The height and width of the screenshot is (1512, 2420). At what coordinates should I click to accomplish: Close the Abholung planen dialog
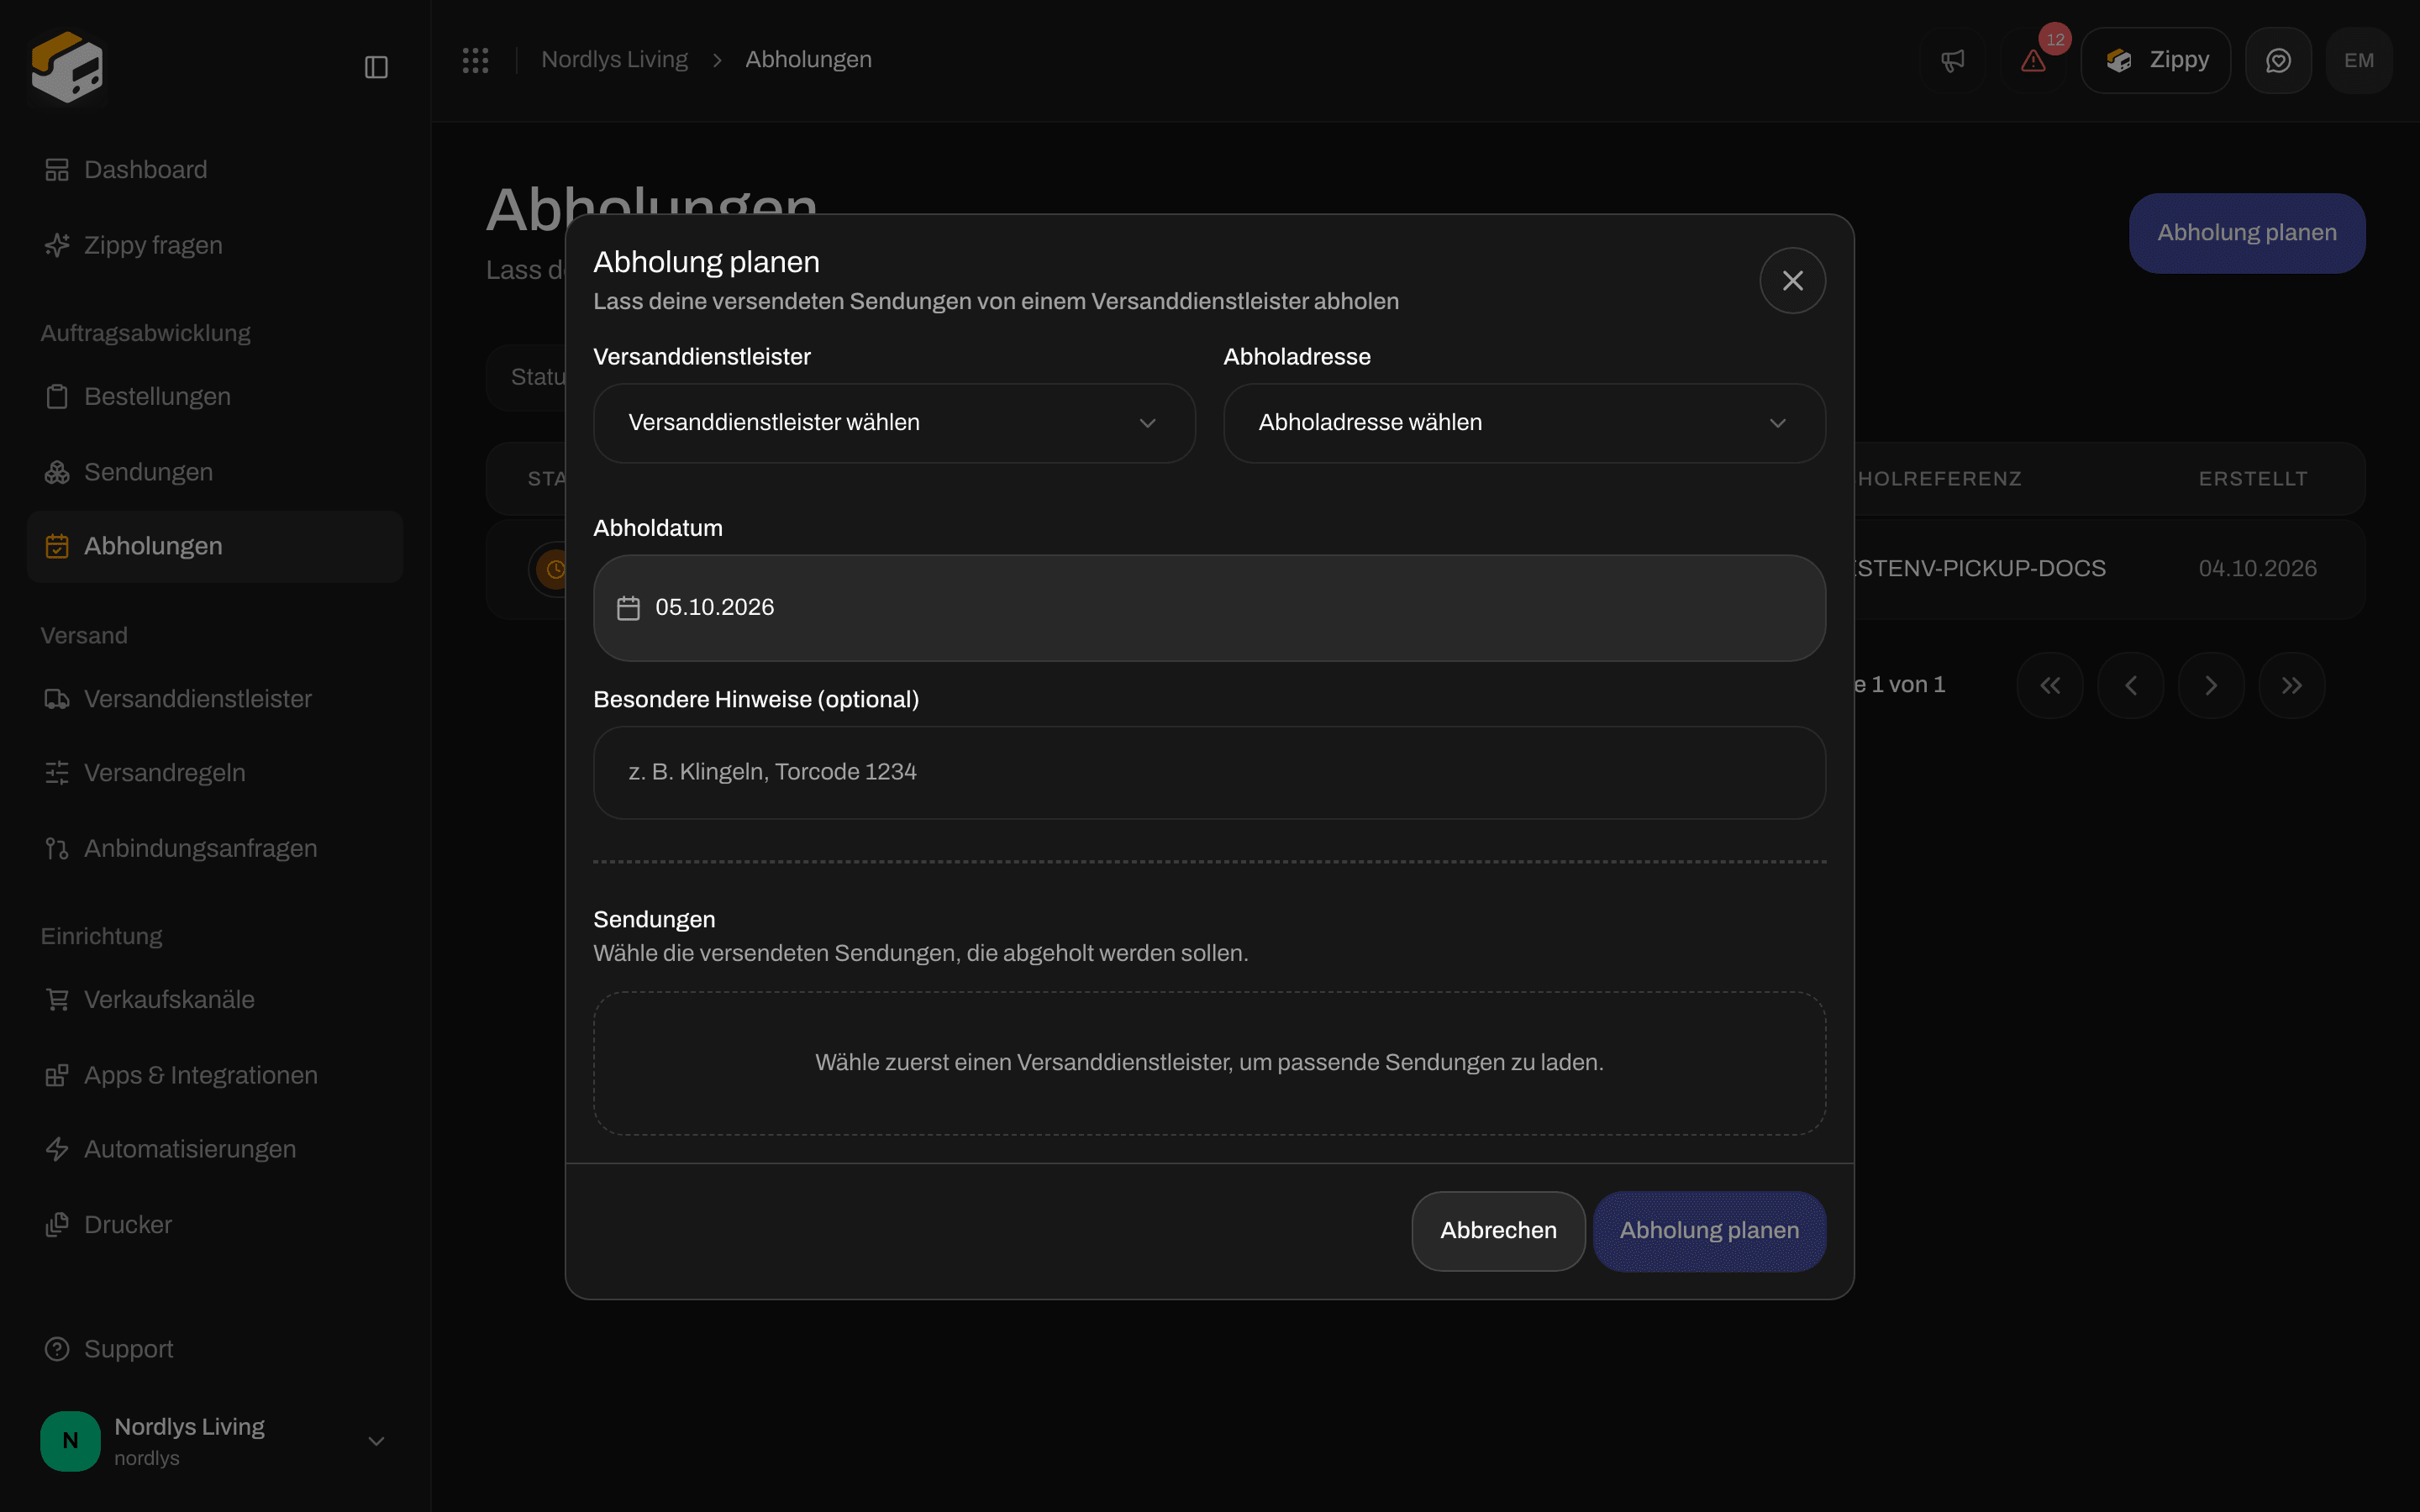point(1792,281)
